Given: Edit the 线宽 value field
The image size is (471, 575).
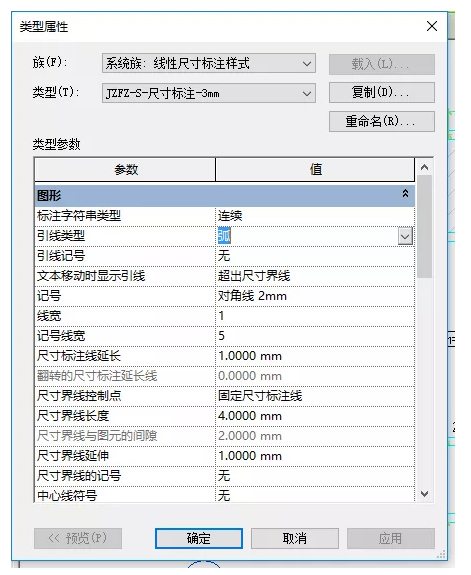Looking at the screenshot, I should [315, 316].
